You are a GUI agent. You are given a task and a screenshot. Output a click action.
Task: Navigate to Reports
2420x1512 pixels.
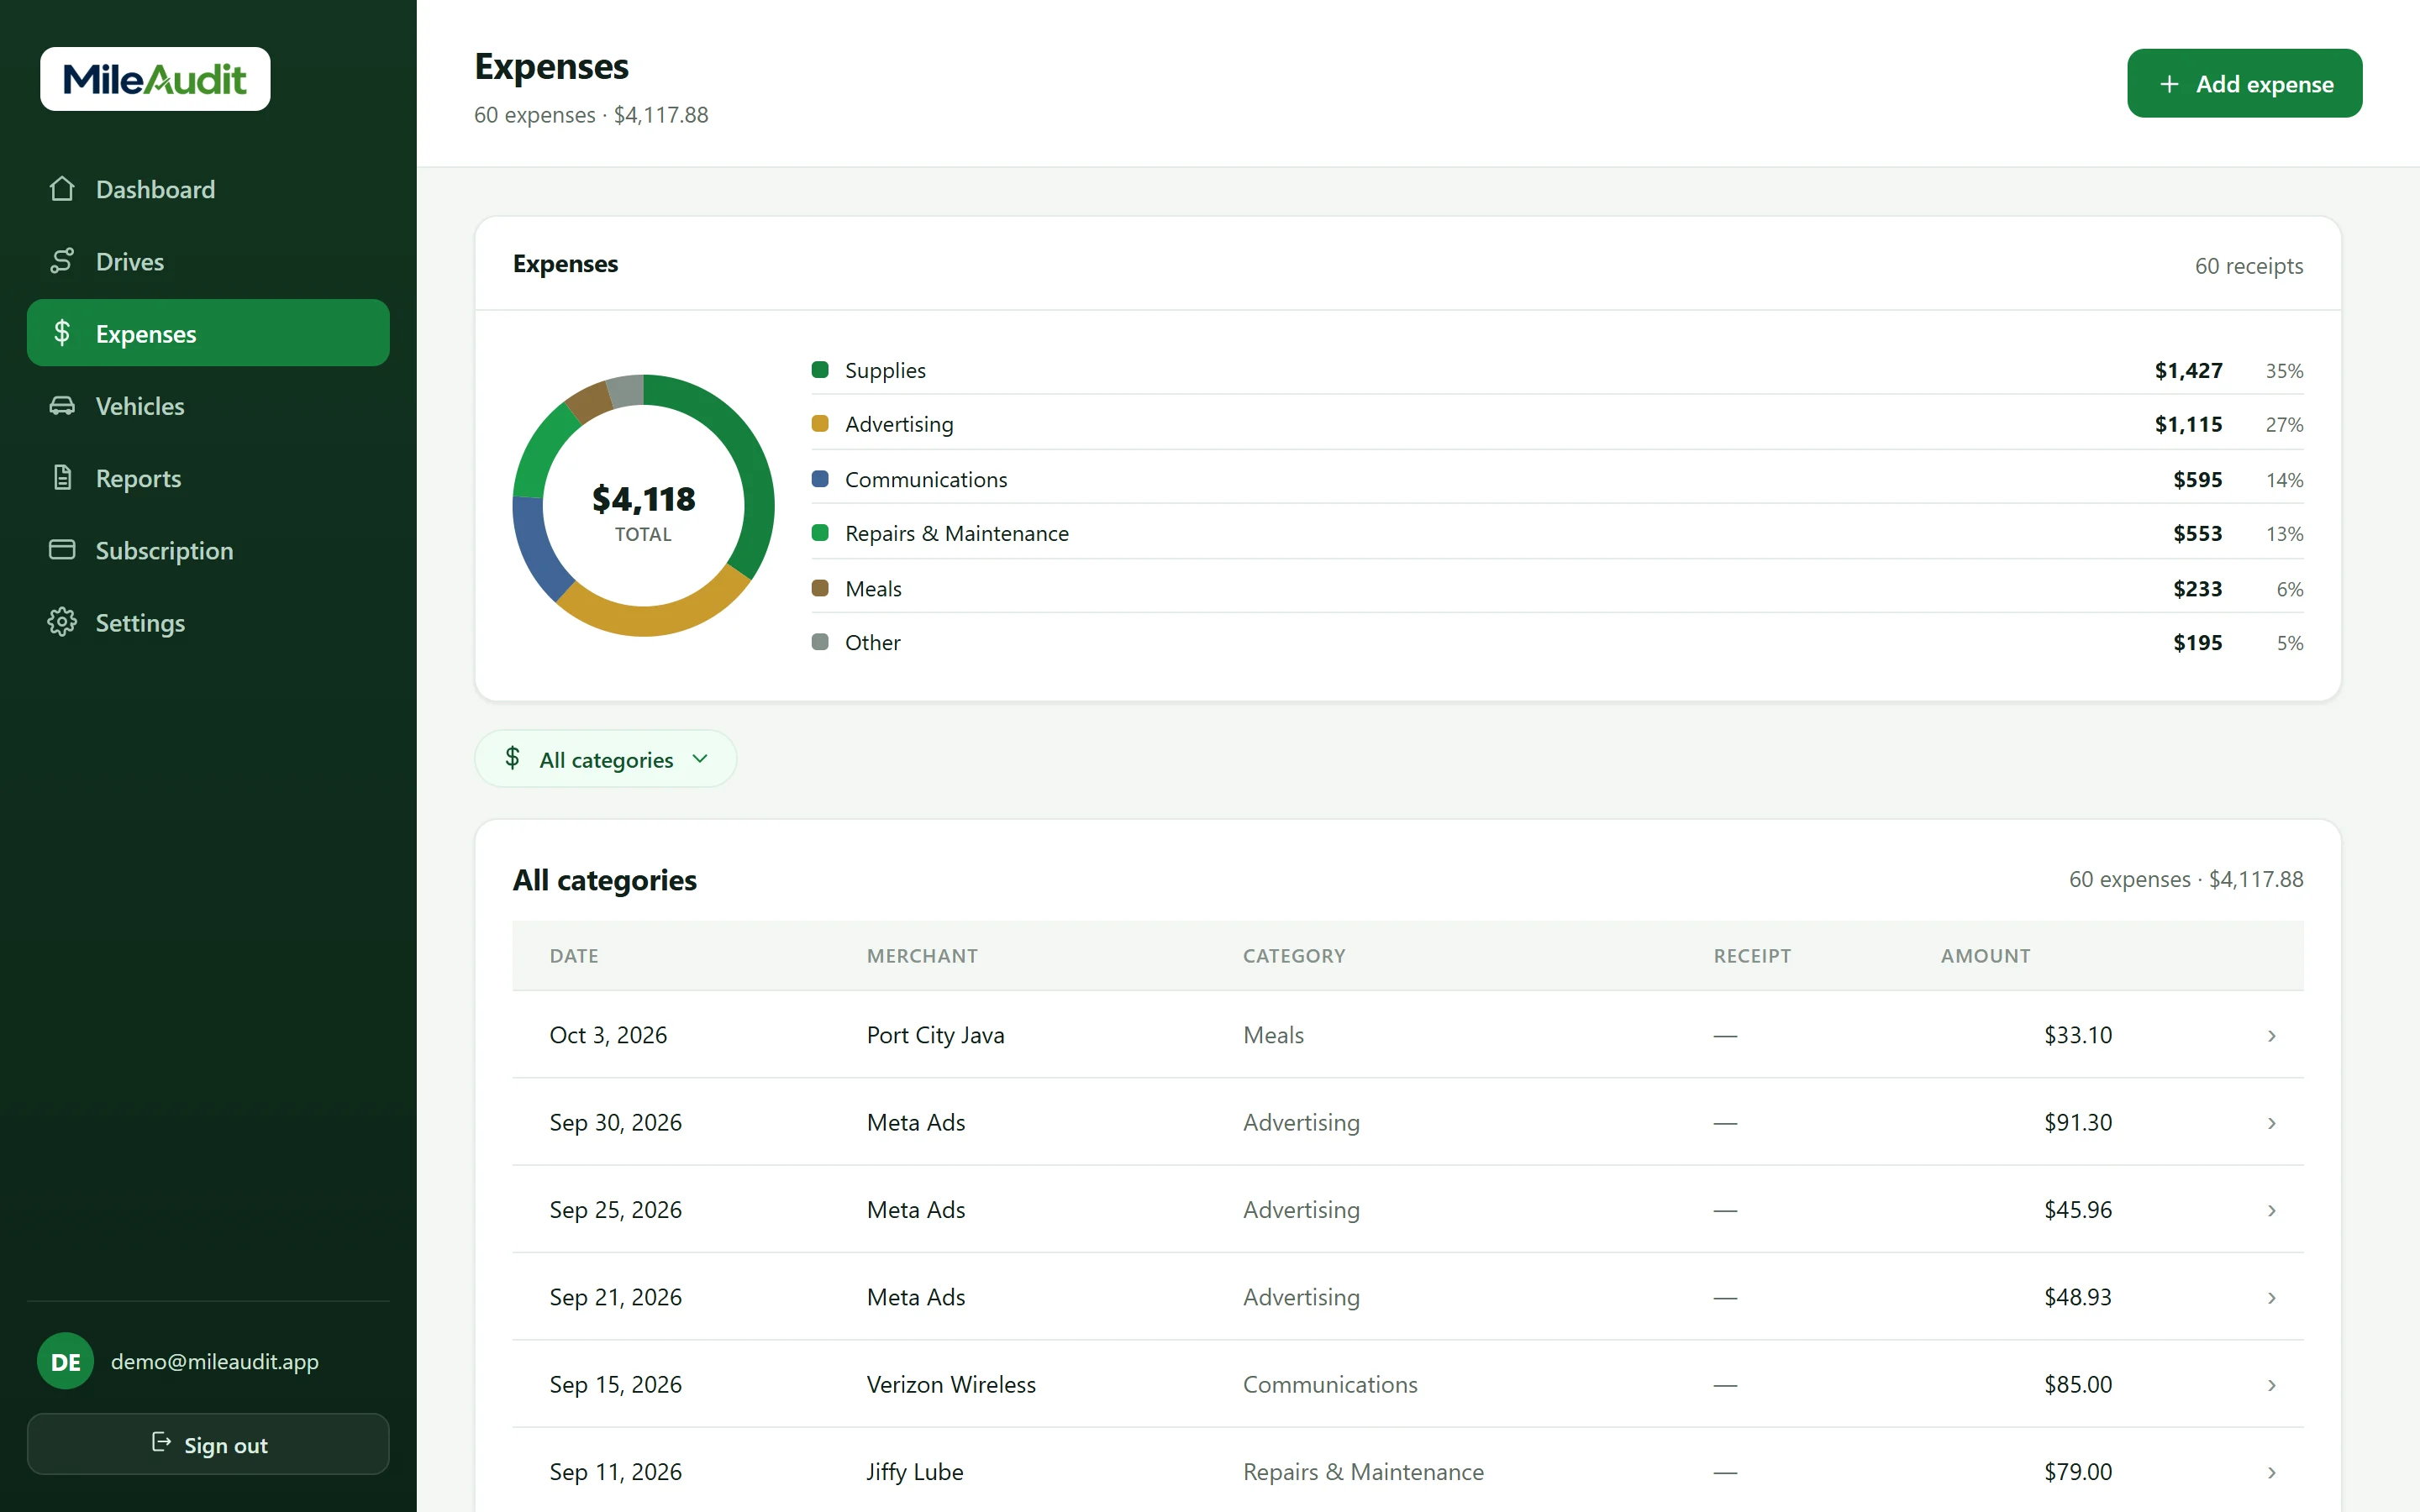[208, 478]
